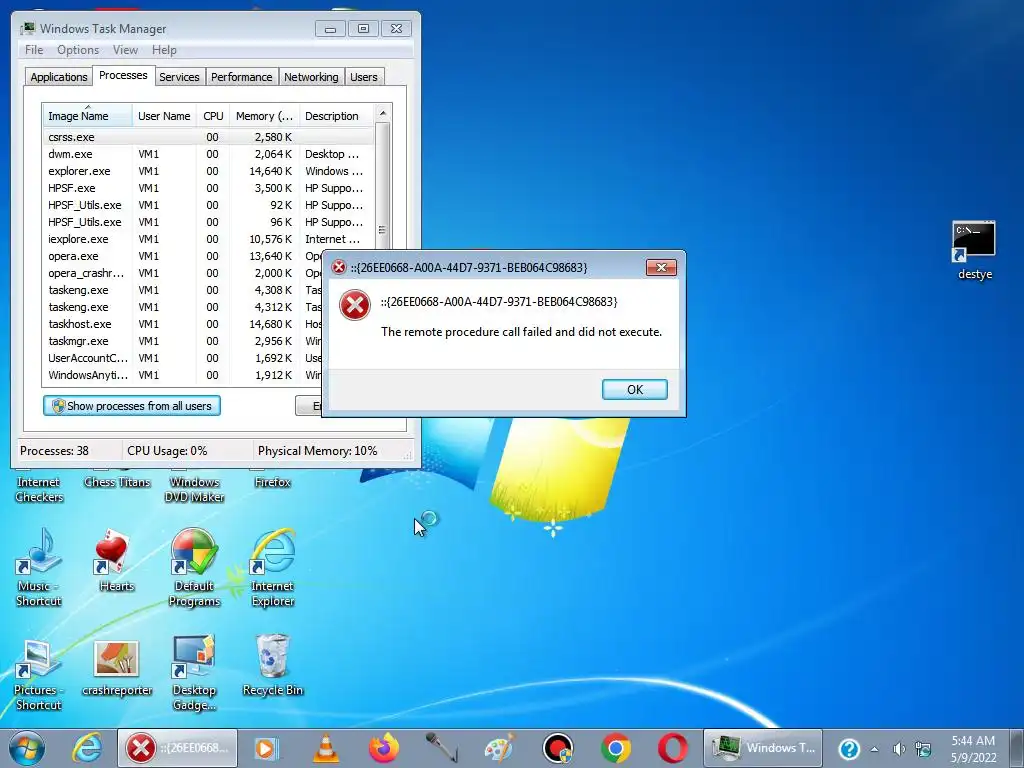Select the error dialog taskbar button
This screenshot has height=768, width=1024.
[178, 748]
